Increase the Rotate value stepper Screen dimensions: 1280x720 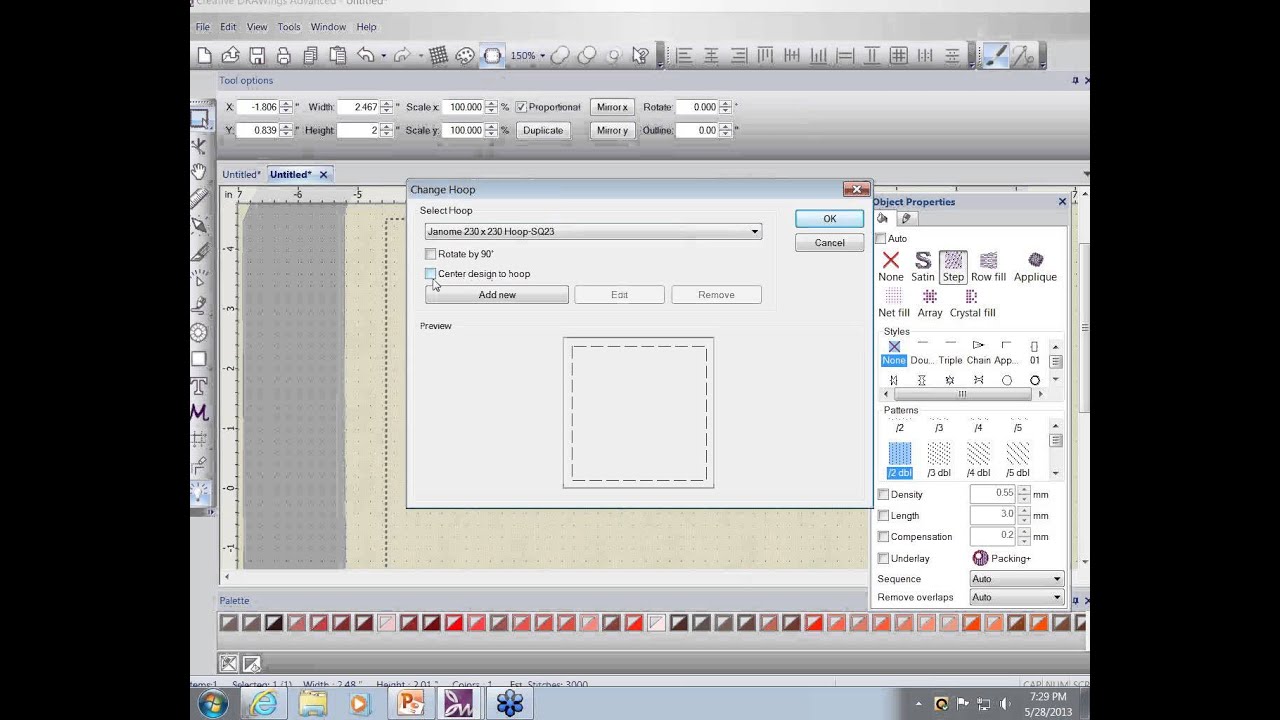[x=727, y=103]
